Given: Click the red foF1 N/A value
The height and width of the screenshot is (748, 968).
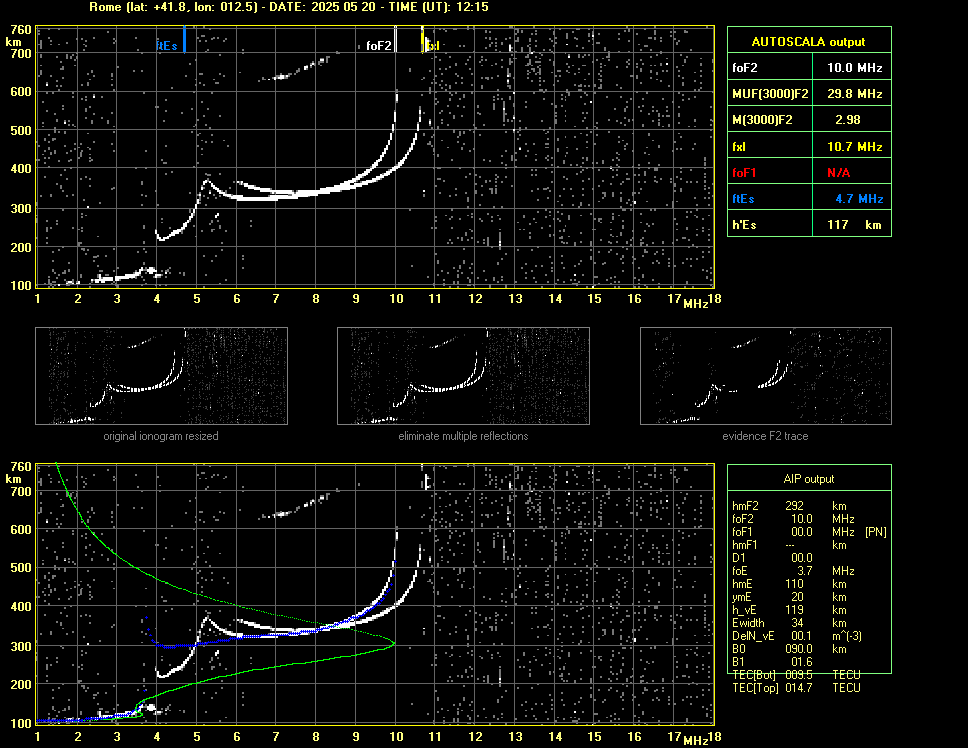Looking at the screenshot, I should point(838,173).
